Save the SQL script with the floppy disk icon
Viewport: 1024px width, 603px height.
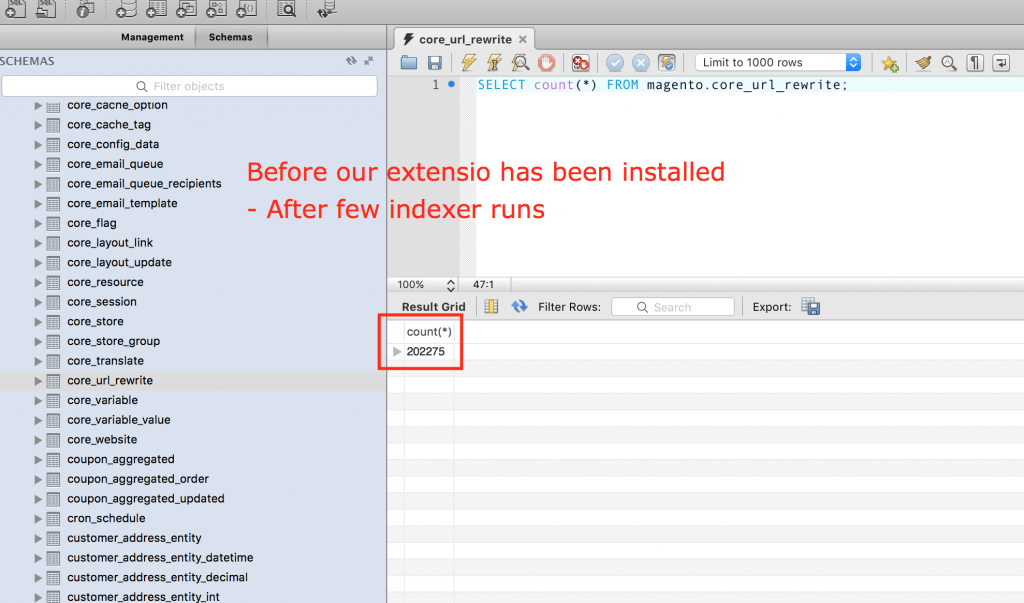[435, 63]
